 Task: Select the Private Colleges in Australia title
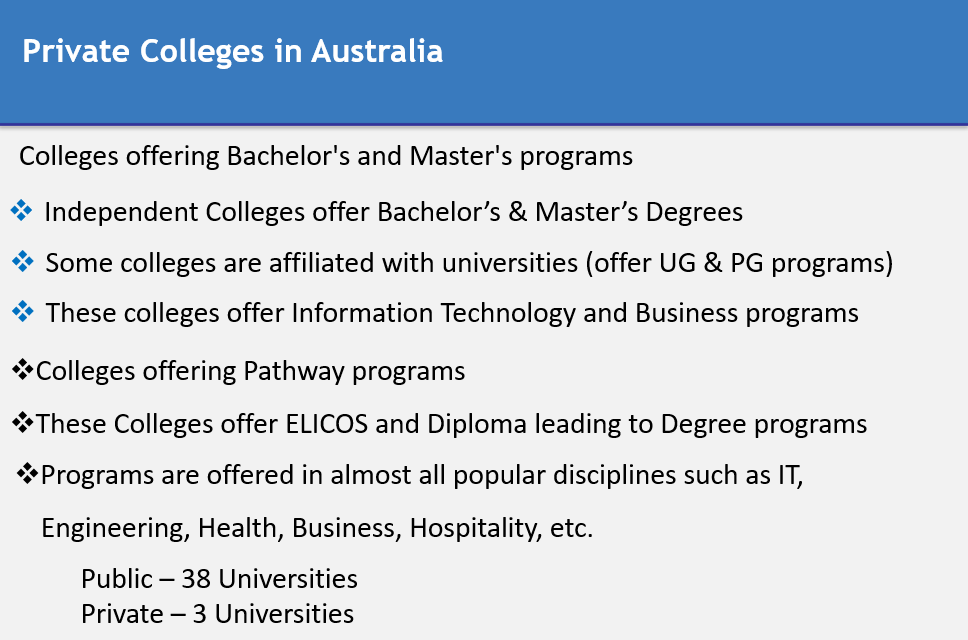(233, 51)
